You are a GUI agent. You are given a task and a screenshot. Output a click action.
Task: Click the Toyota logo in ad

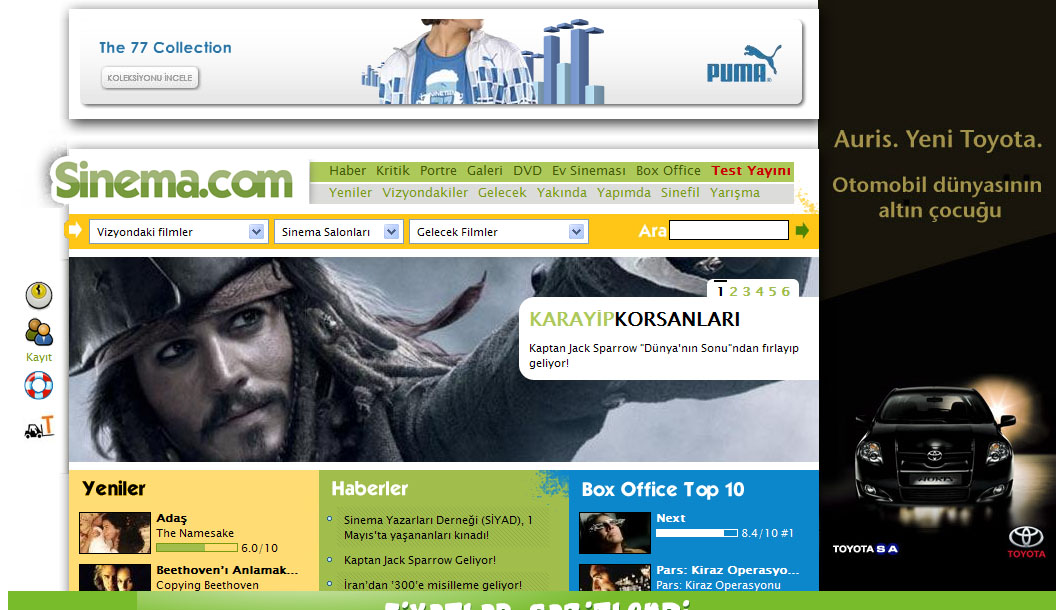pos(1026,542)
